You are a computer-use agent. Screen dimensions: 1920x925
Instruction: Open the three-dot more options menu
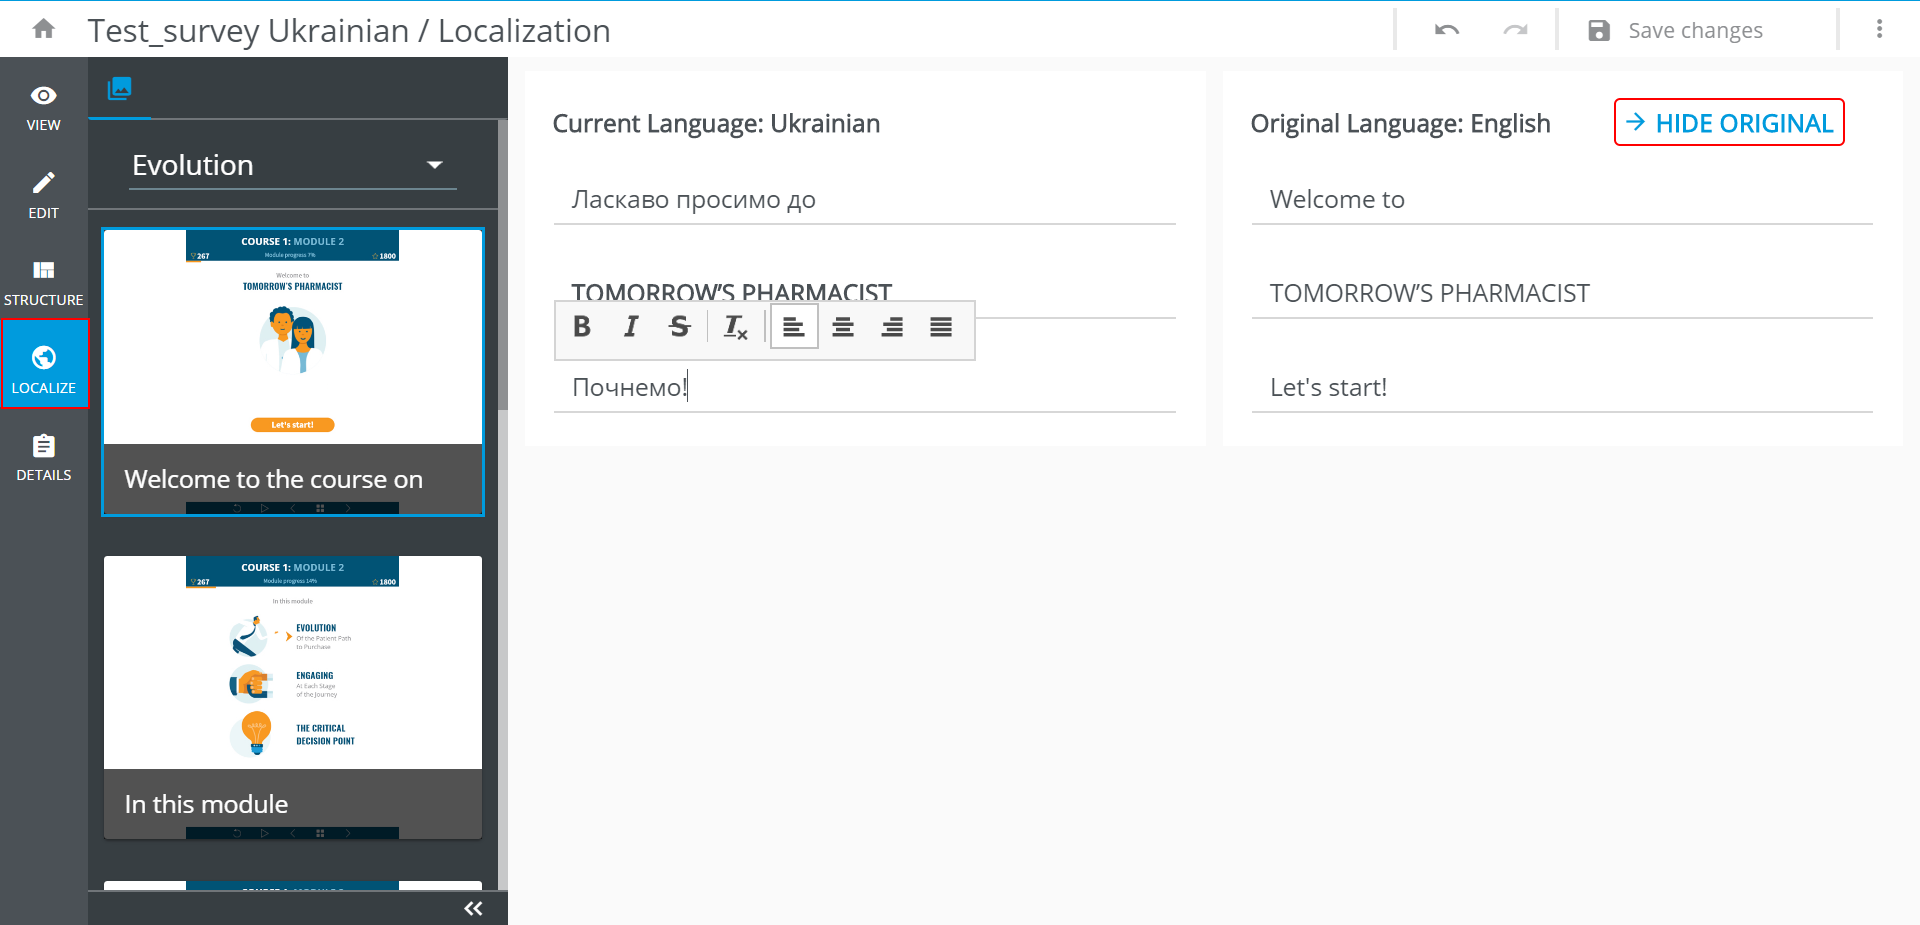pyautogui.click(x=1879, y=30)
